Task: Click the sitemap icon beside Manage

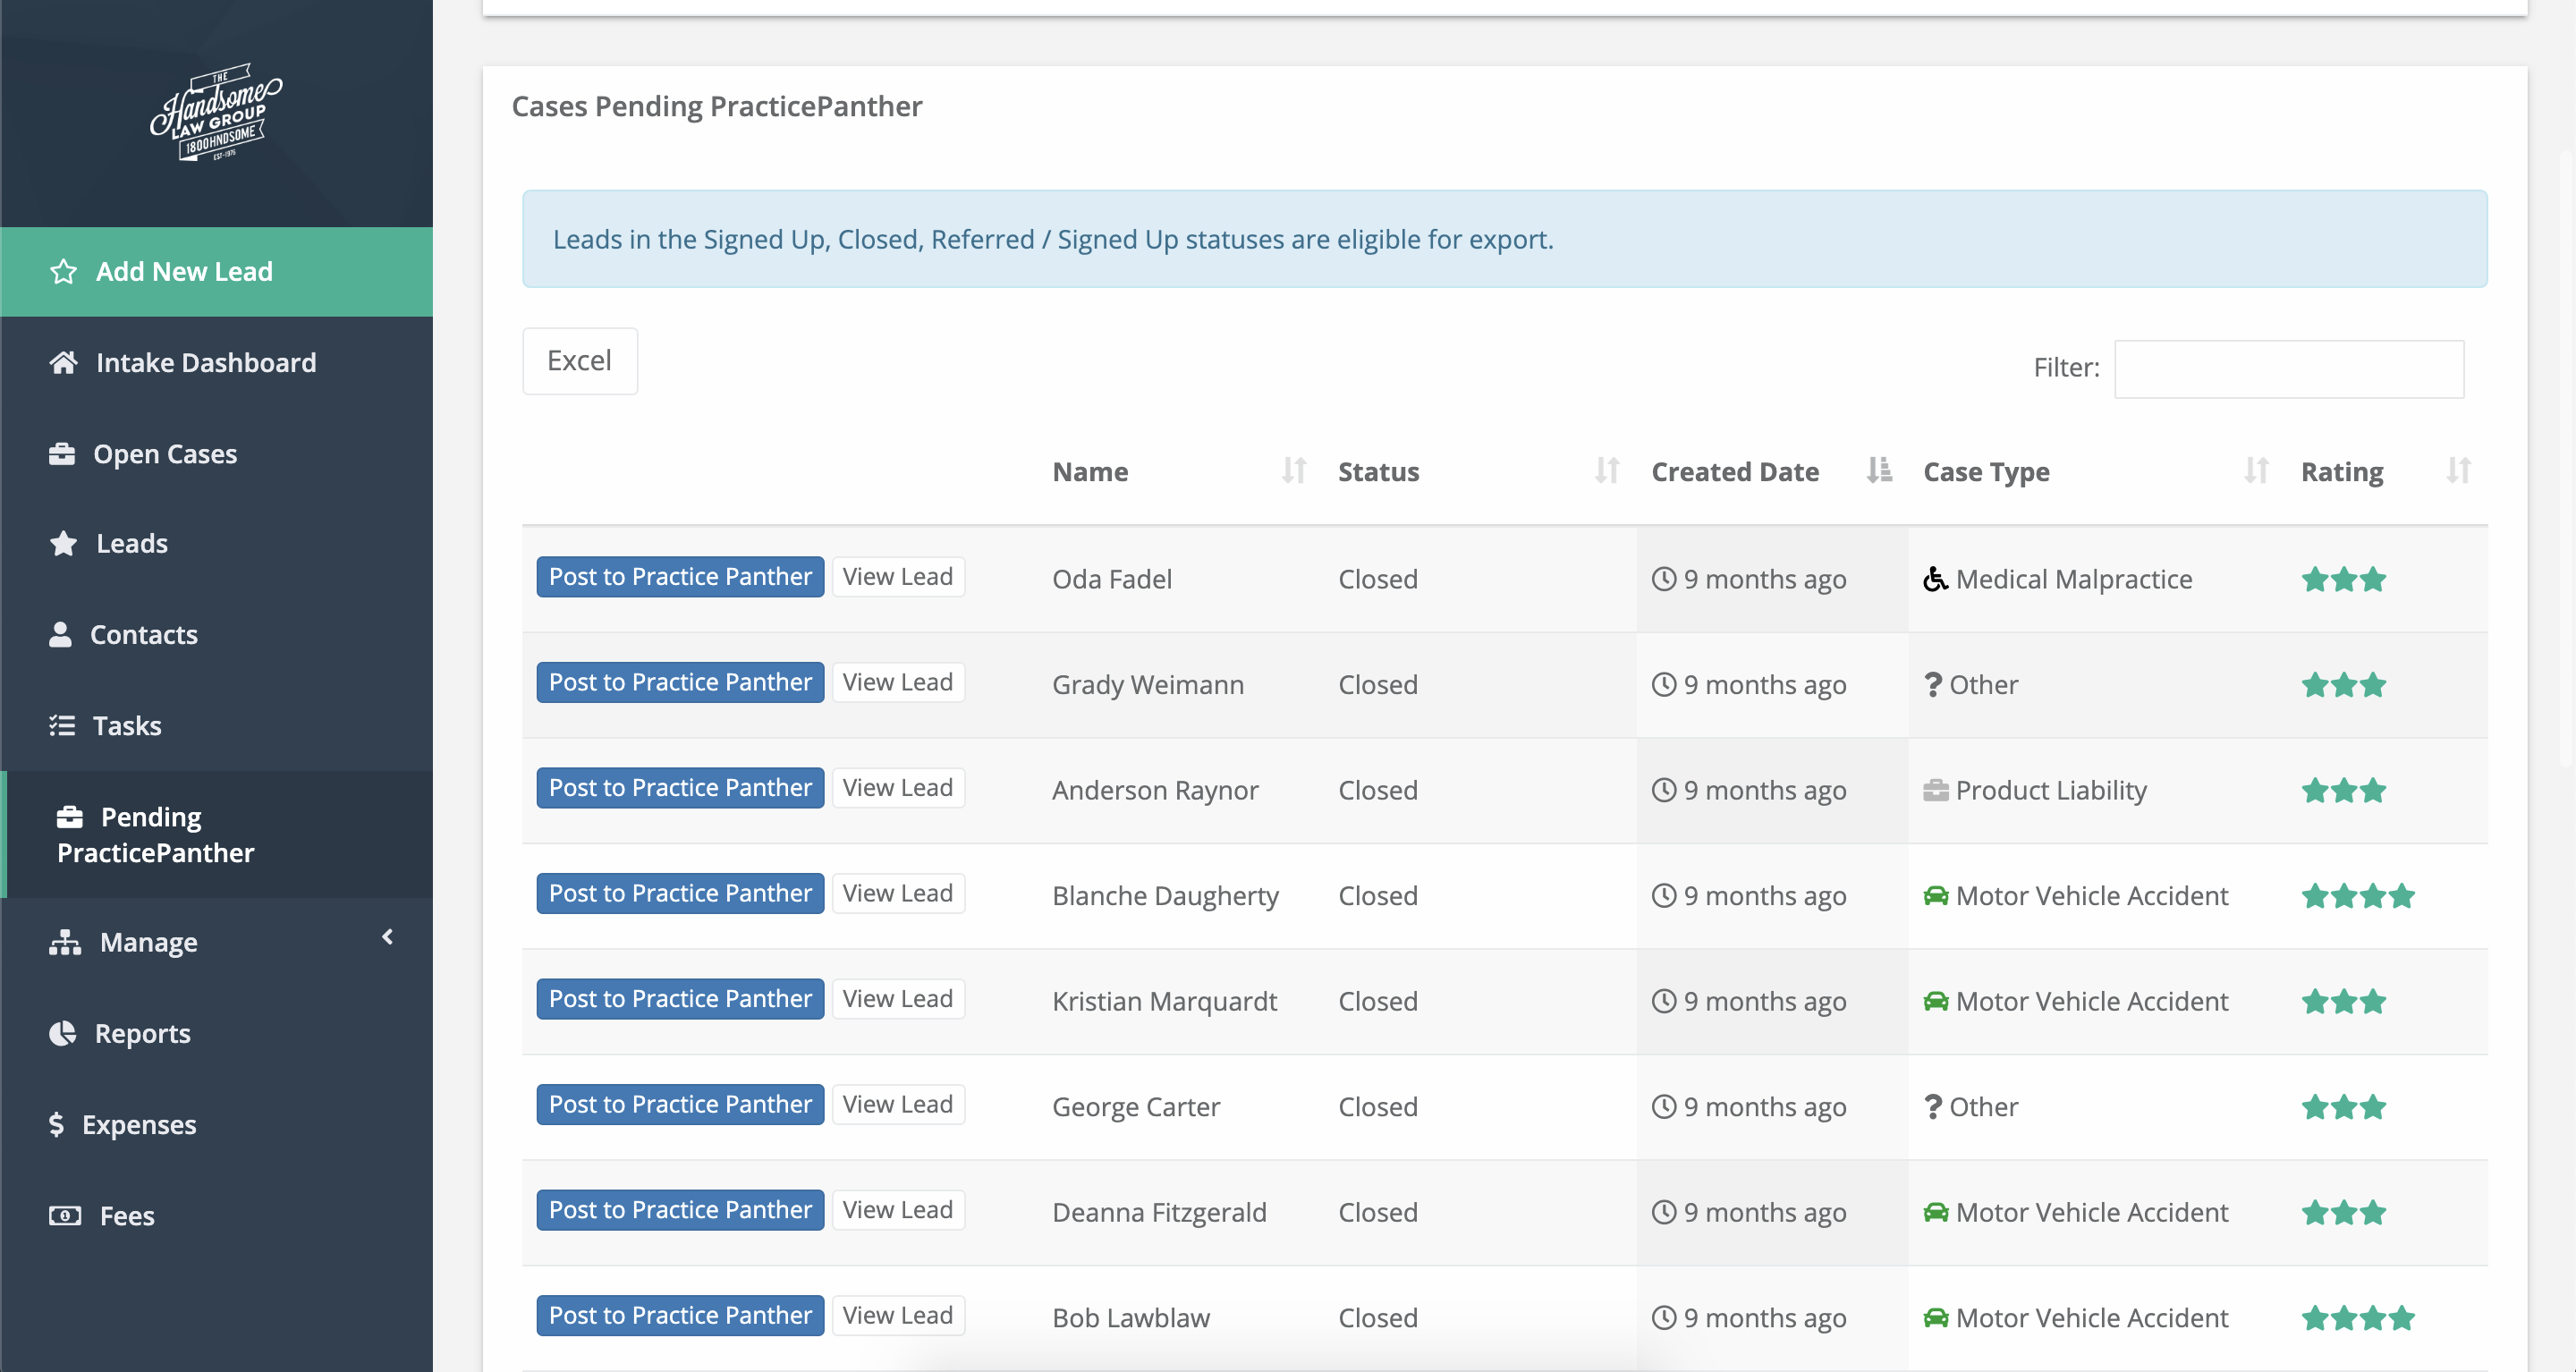Action: click(x=65, y=942)
